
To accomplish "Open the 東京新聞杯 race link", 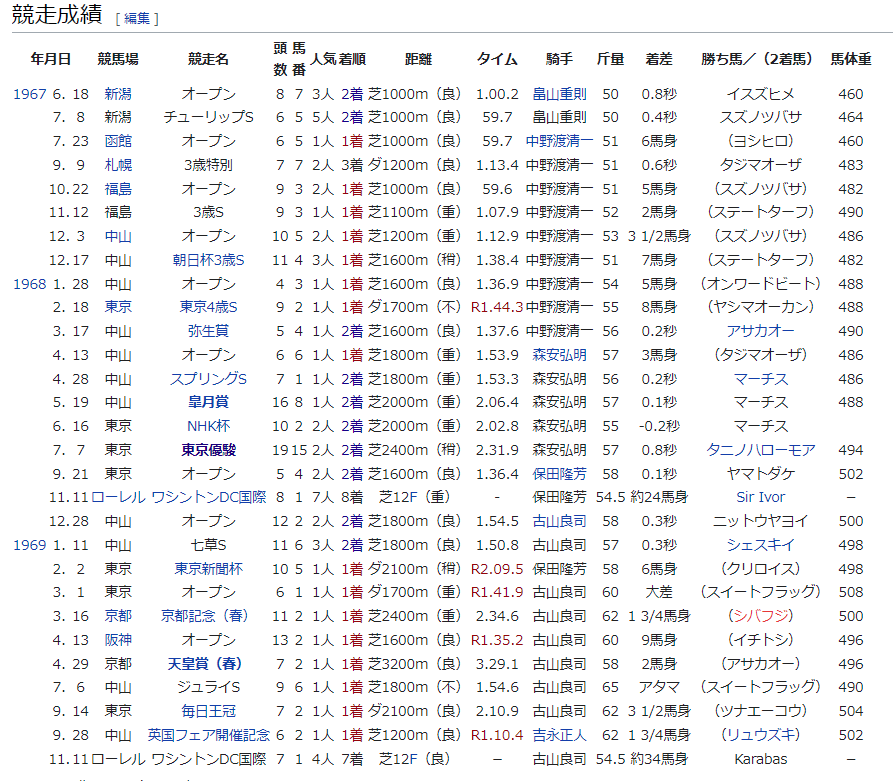I will (209, 569).
